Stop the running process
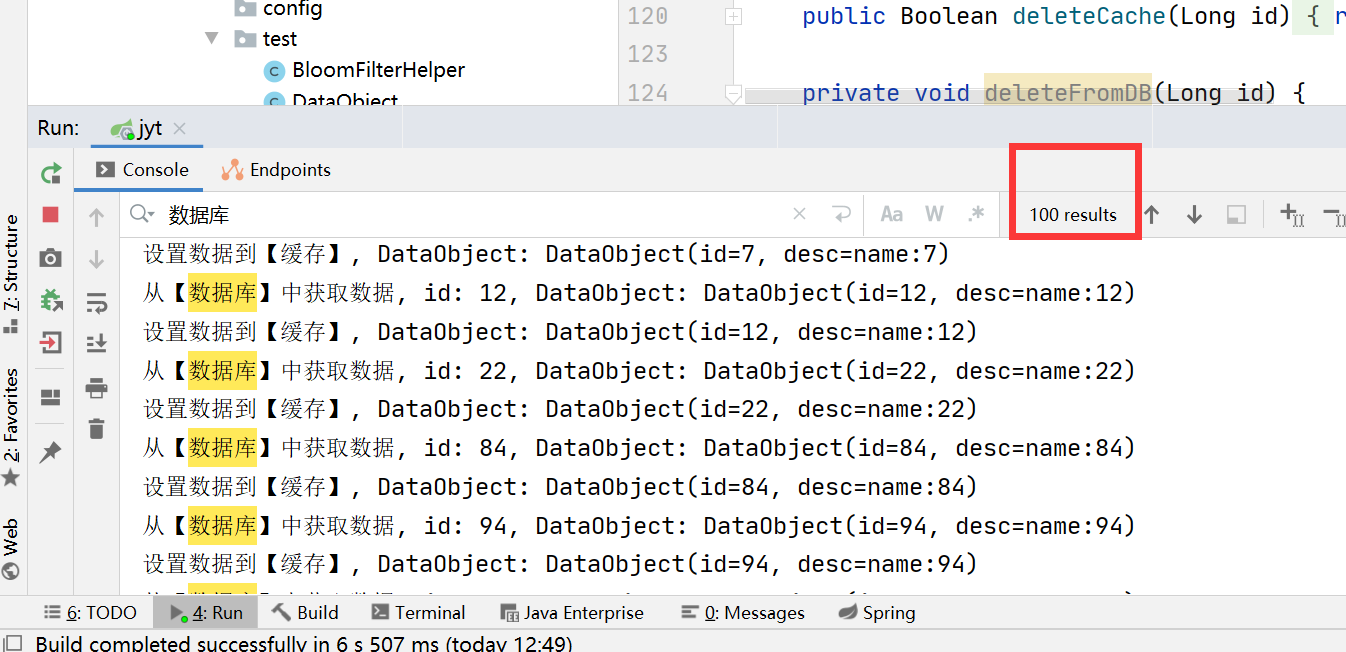Screen dimensions: 1346x652 pyautogui.click(x=50, y=215)
